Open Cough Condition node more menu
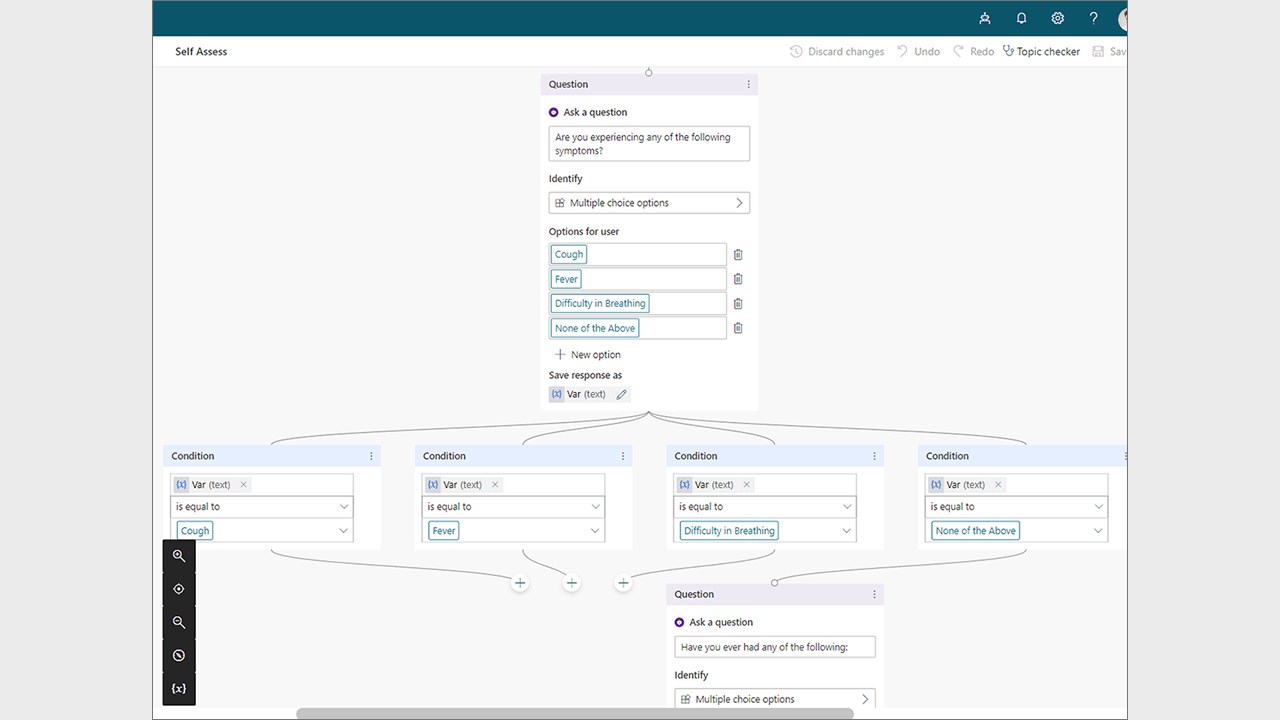1280x720 pixels. [371, 456]
